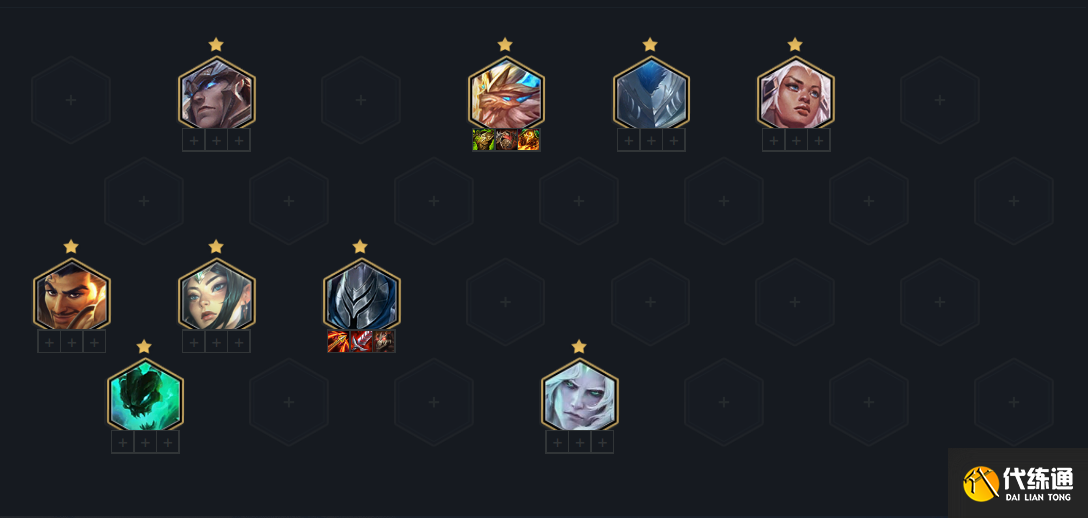
Task: Toggle the gold star above Thresh
Action: point(144,346)
